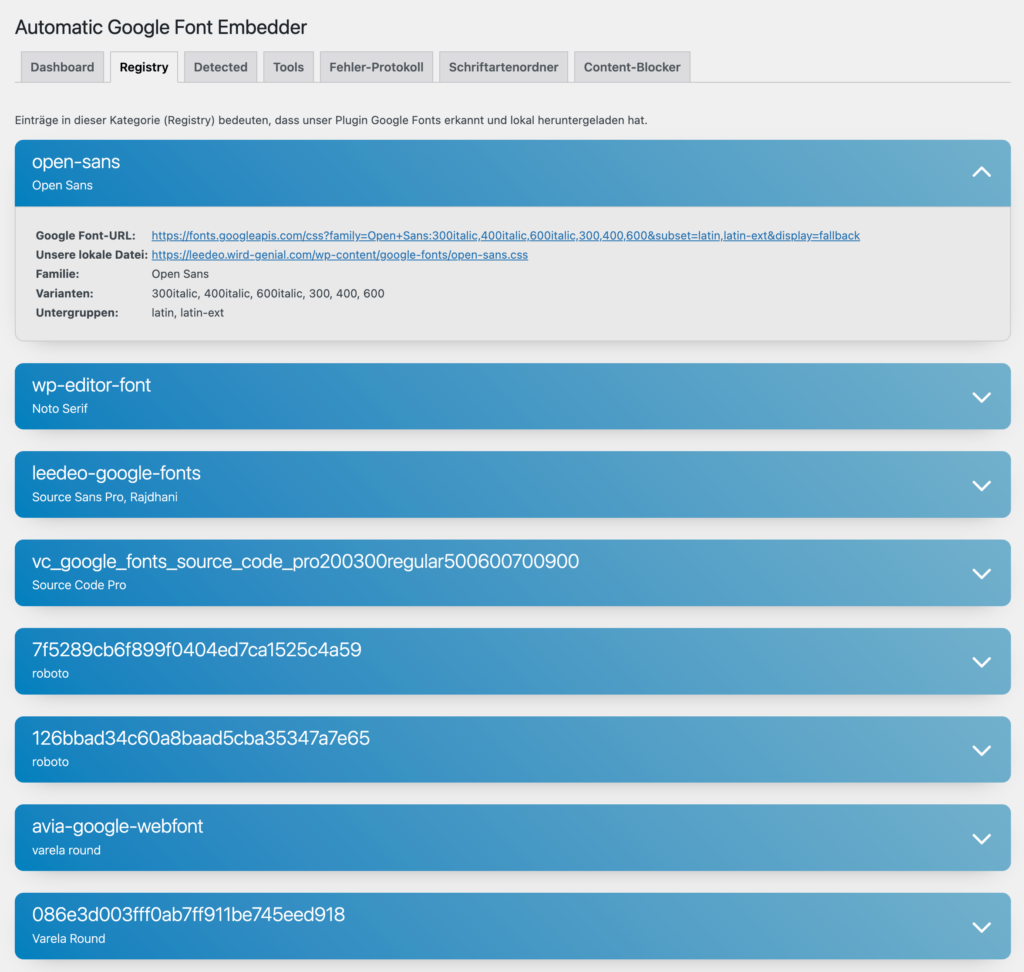1024x972 pixels.
Task: Switch to the Dashboard tab
Action: click(x=61, y=66)
